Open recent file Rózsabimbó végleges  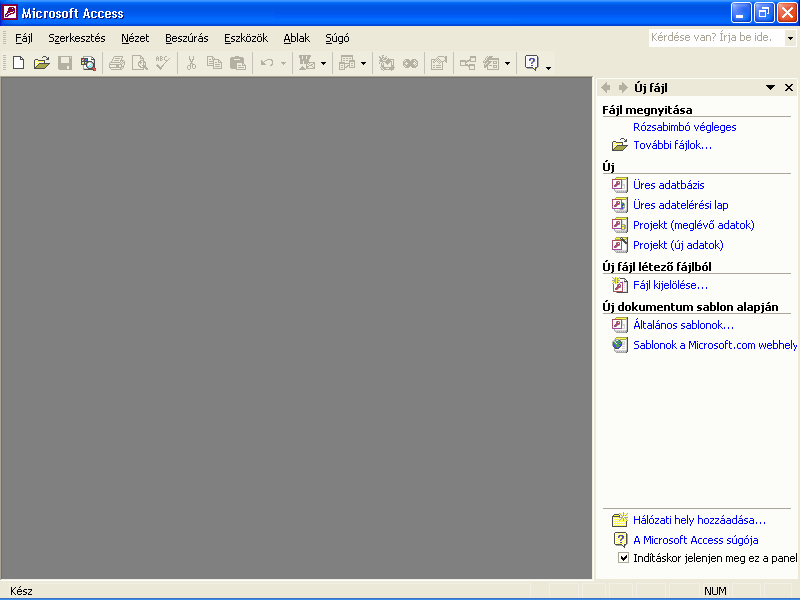[685, 127]
